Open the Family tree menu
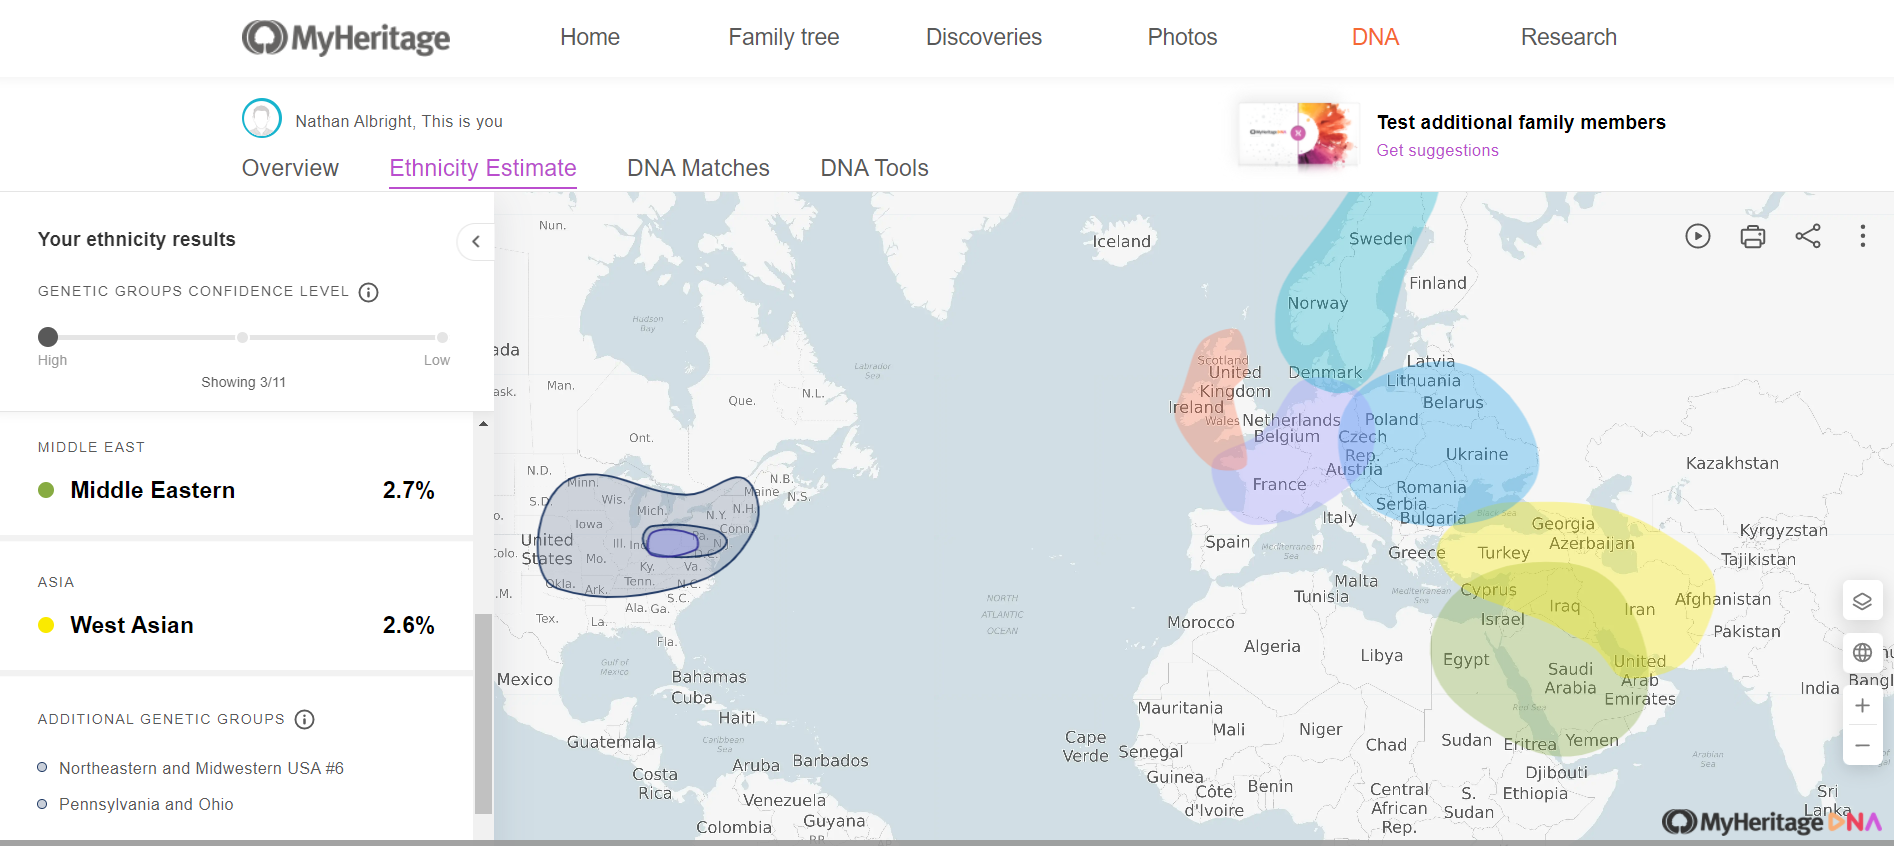Screen dimensions: 1894x846 (x=783, y=37)
